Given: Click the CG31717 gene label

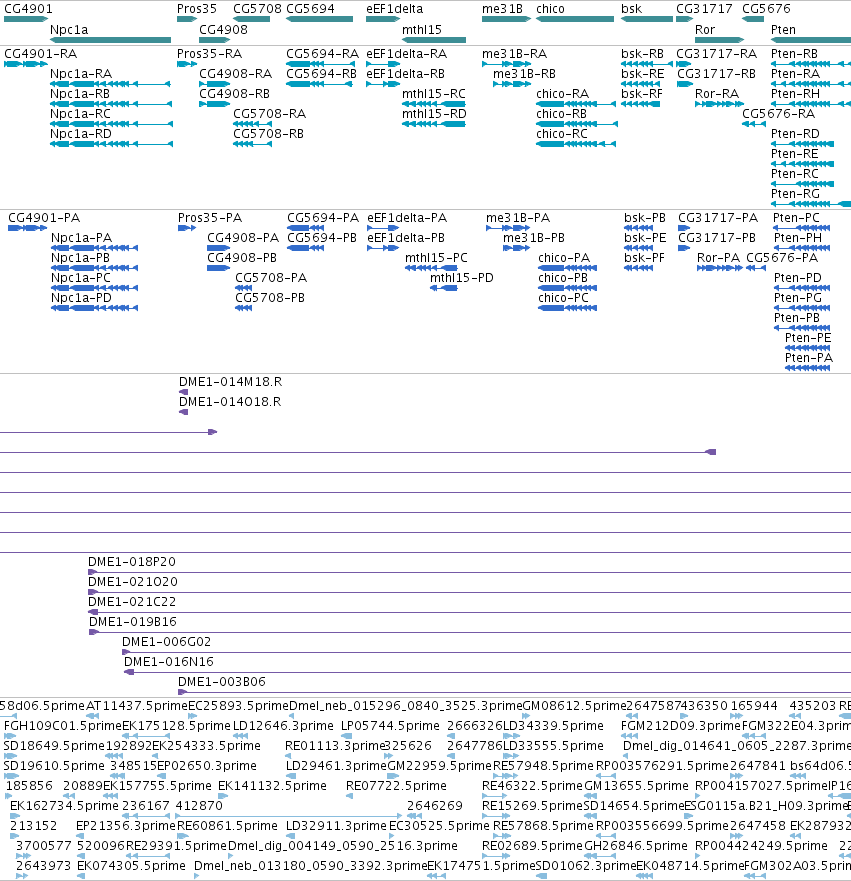Looking at the screenshot, I should coord(704,9).
